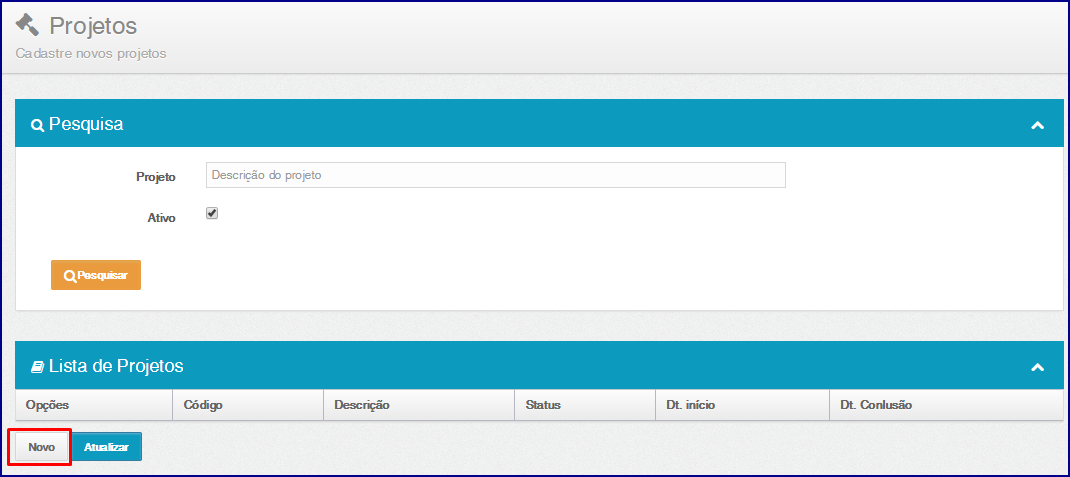Sort by the Dt. início column header

point(742,405)
